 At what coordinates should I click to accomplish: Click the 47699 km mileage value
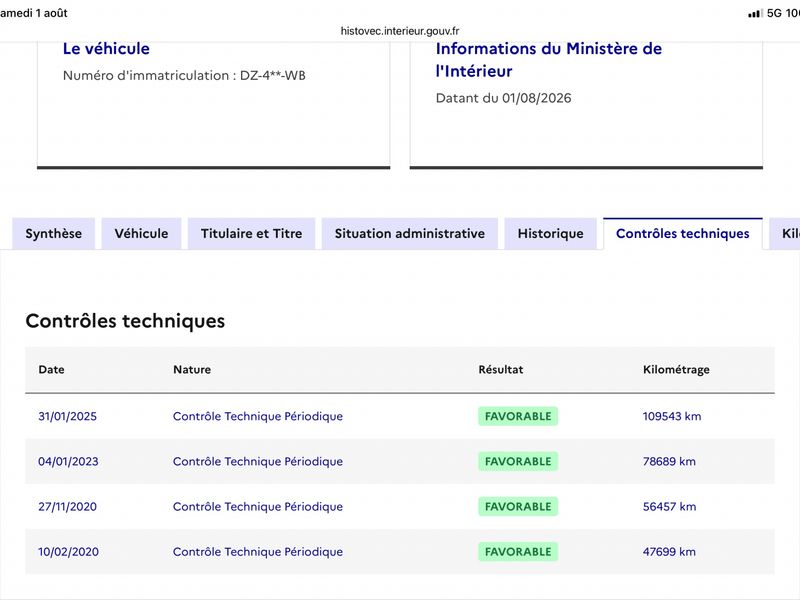point(669,552)
